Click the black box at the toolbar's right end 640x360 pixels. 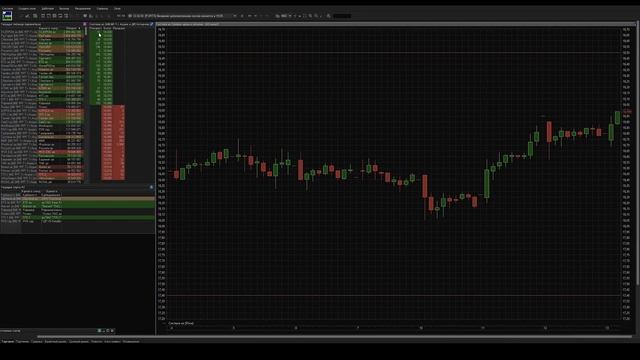pyautogui.click(x=342, y=16)
